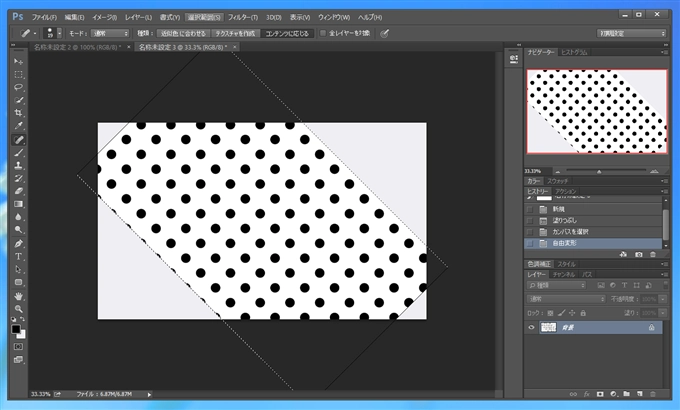Open the brush size picker dropdown
The width and height of the screenshot is (680, 410).
coord(59,33)
